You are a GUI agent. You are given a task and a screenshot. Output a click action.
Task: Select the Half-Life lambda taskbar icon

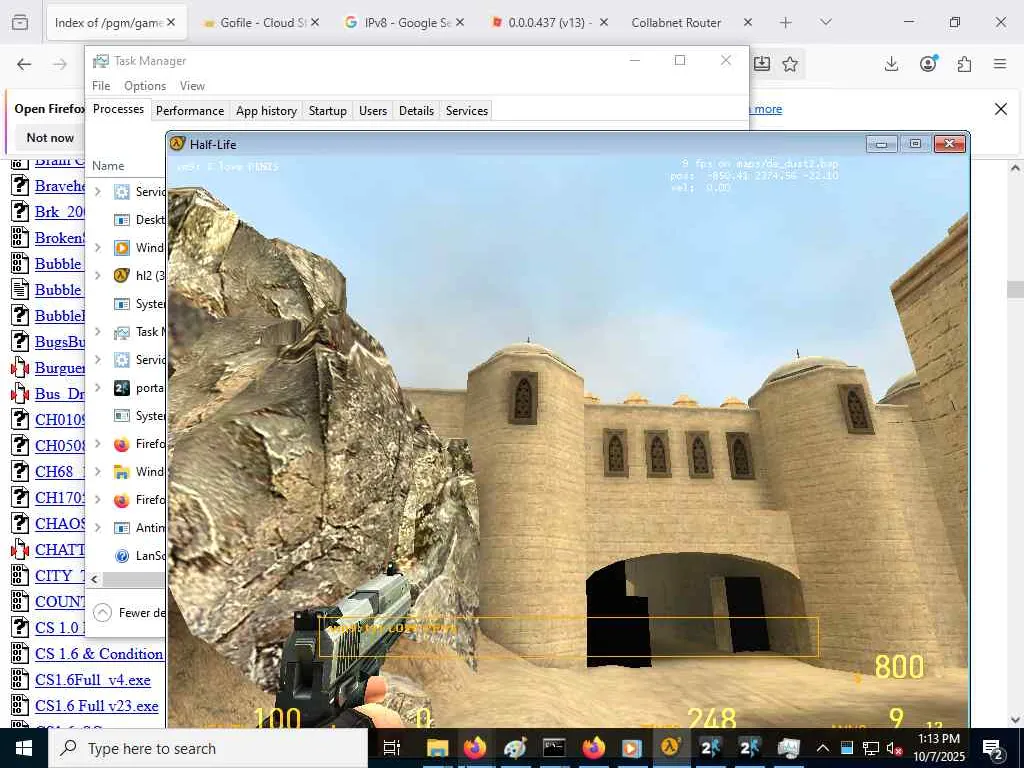(671, 746)
